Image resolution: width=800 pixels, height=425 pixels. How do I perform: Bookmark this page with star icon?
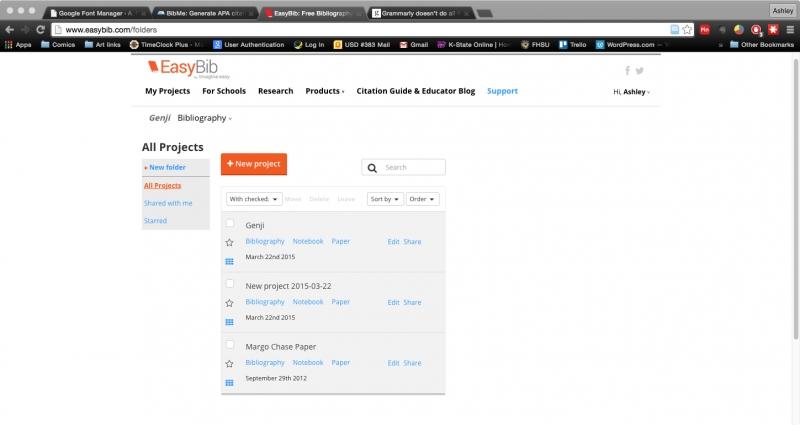tap(687, 30)
